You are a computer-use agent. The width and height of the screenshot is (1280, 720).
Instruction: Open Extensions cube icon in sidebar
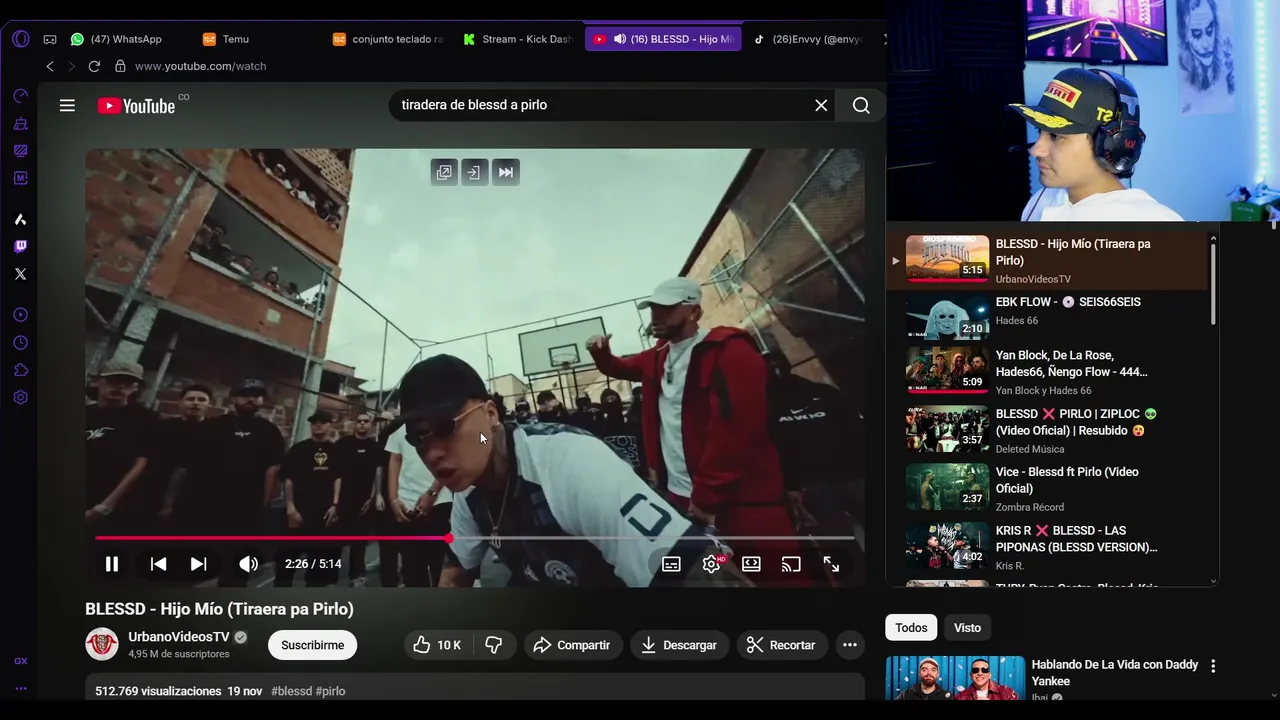click(x=20, y=370)
